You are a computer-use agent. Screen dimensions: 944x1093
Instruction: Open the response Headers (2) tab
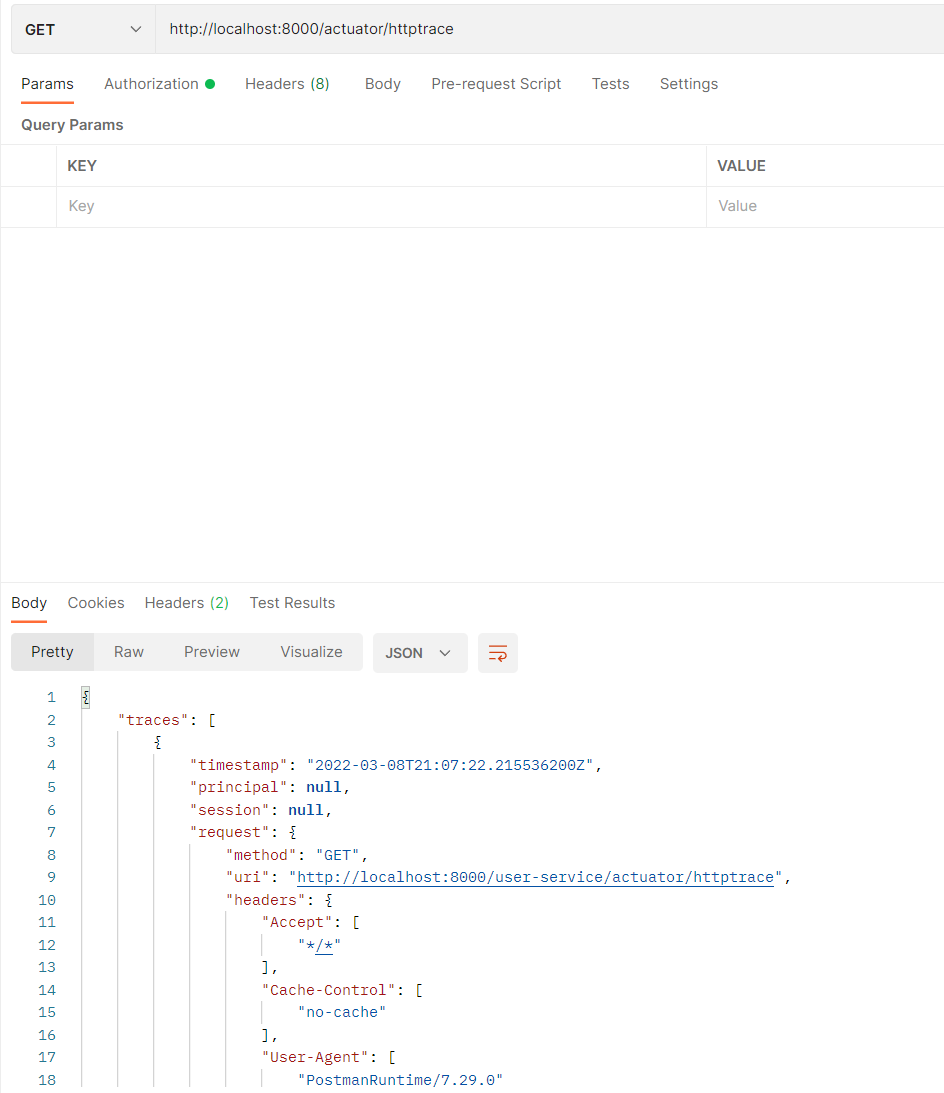187,603
